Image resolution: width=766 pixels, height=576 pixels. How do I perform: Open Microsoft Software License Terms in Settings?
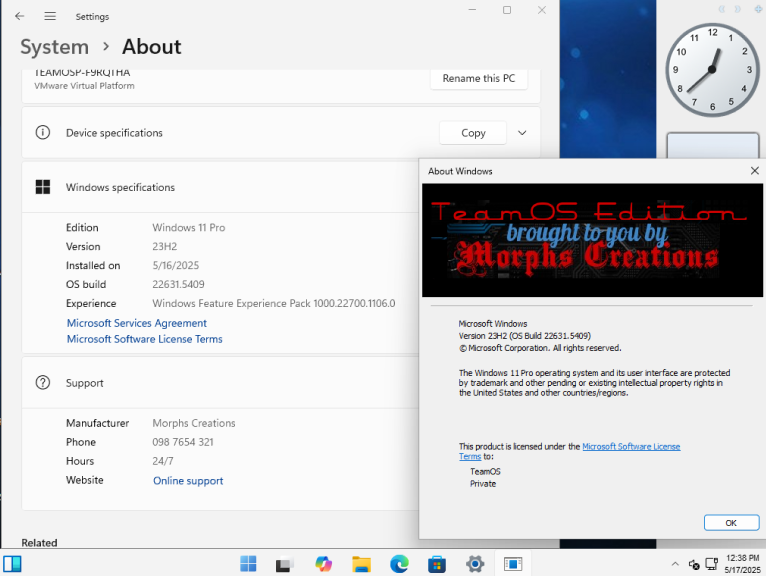(x=145, y=339)
